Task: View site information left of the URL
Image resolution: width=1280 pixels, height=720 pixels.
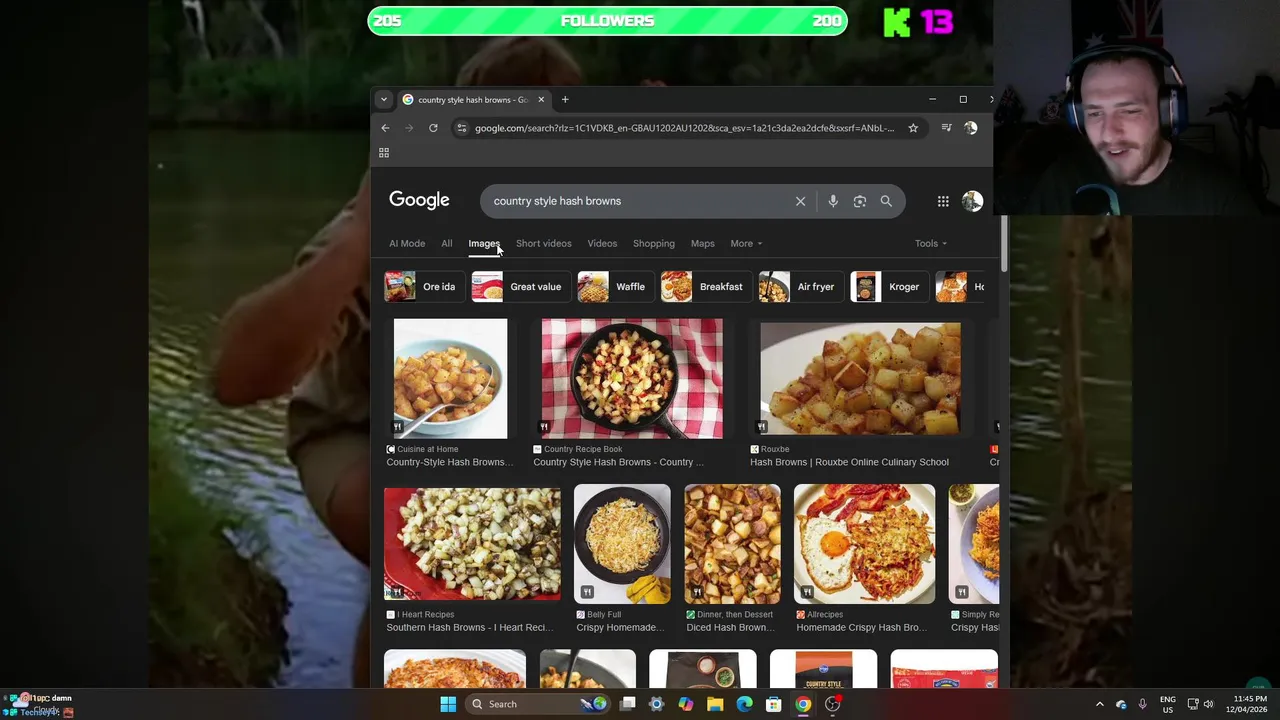Action: tap(461, 128)
